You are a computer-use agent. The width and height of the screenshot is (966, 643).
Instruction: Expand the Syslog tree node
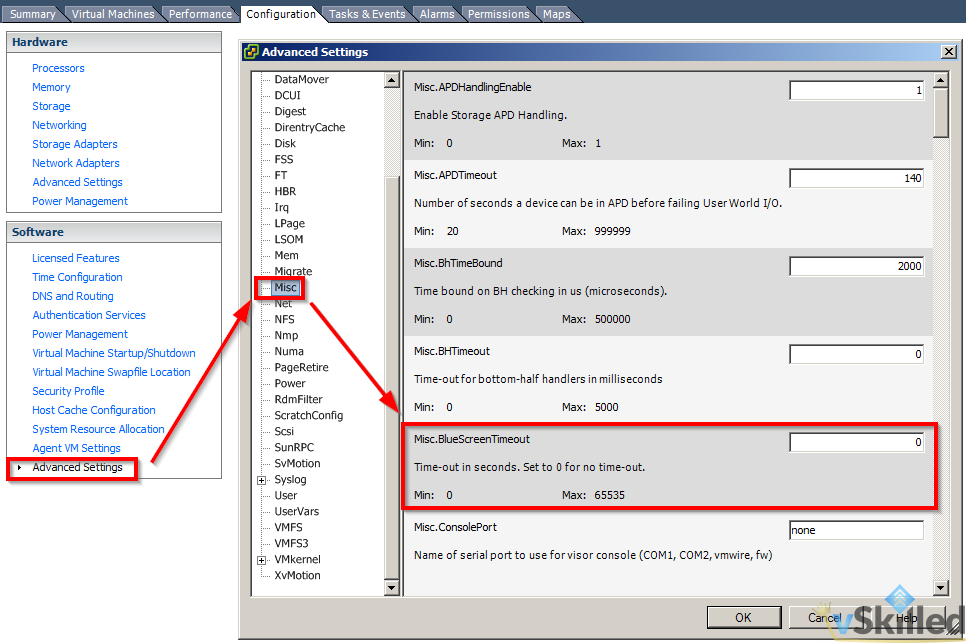[x=260, y=479]
